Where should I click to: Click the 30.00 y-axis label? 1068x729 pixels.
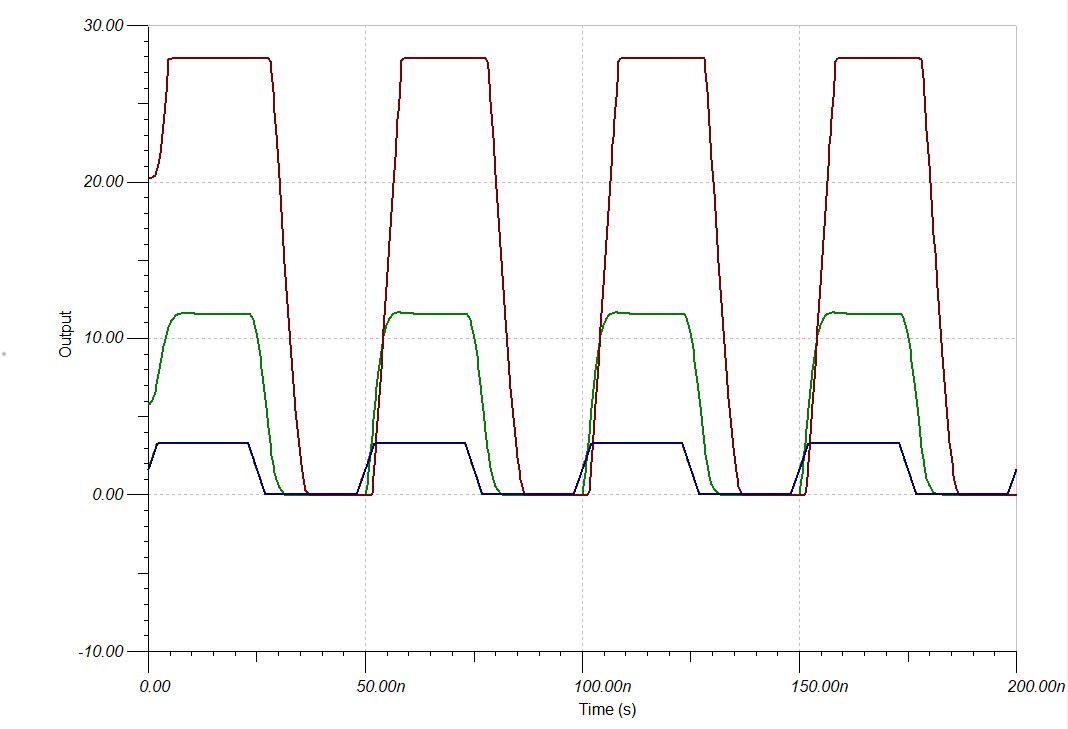point(104,26)
